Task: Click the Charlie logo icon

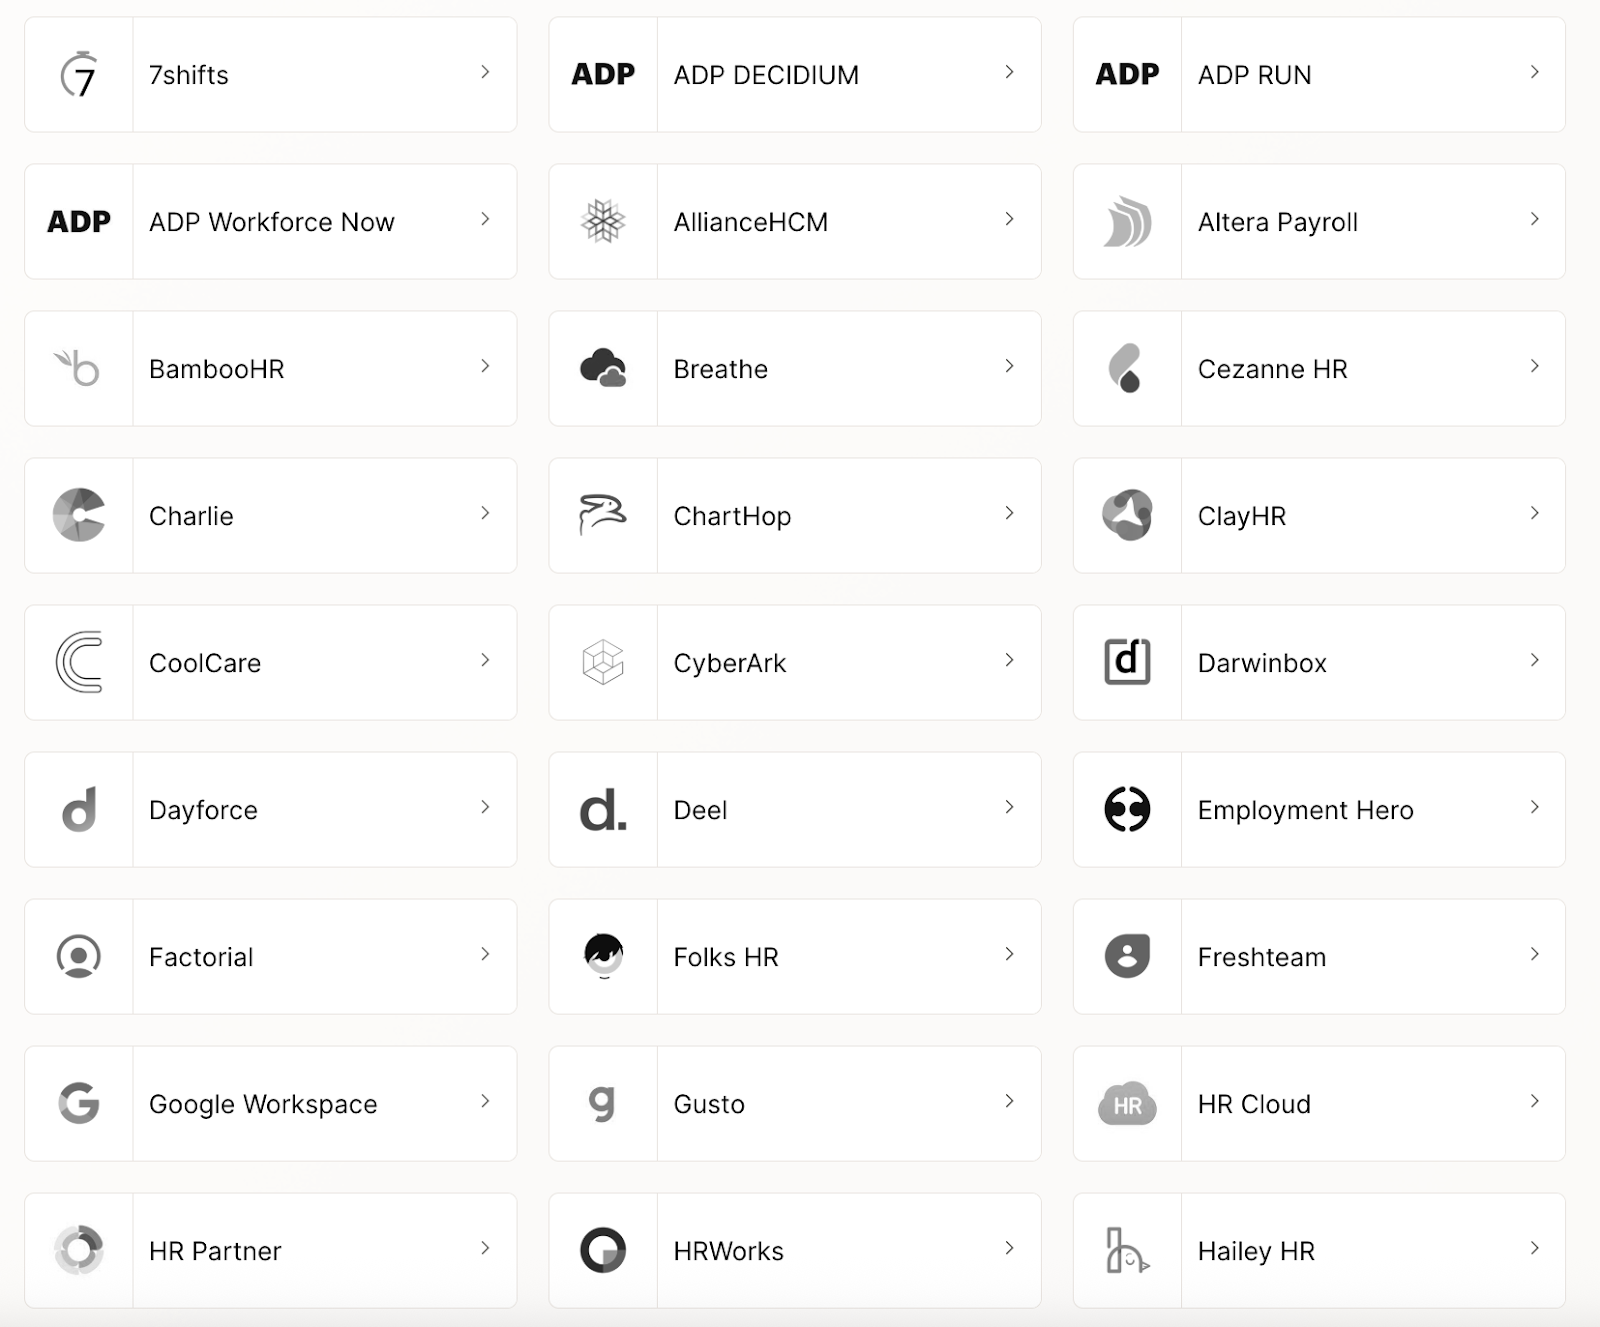Action: pos(79,515)
